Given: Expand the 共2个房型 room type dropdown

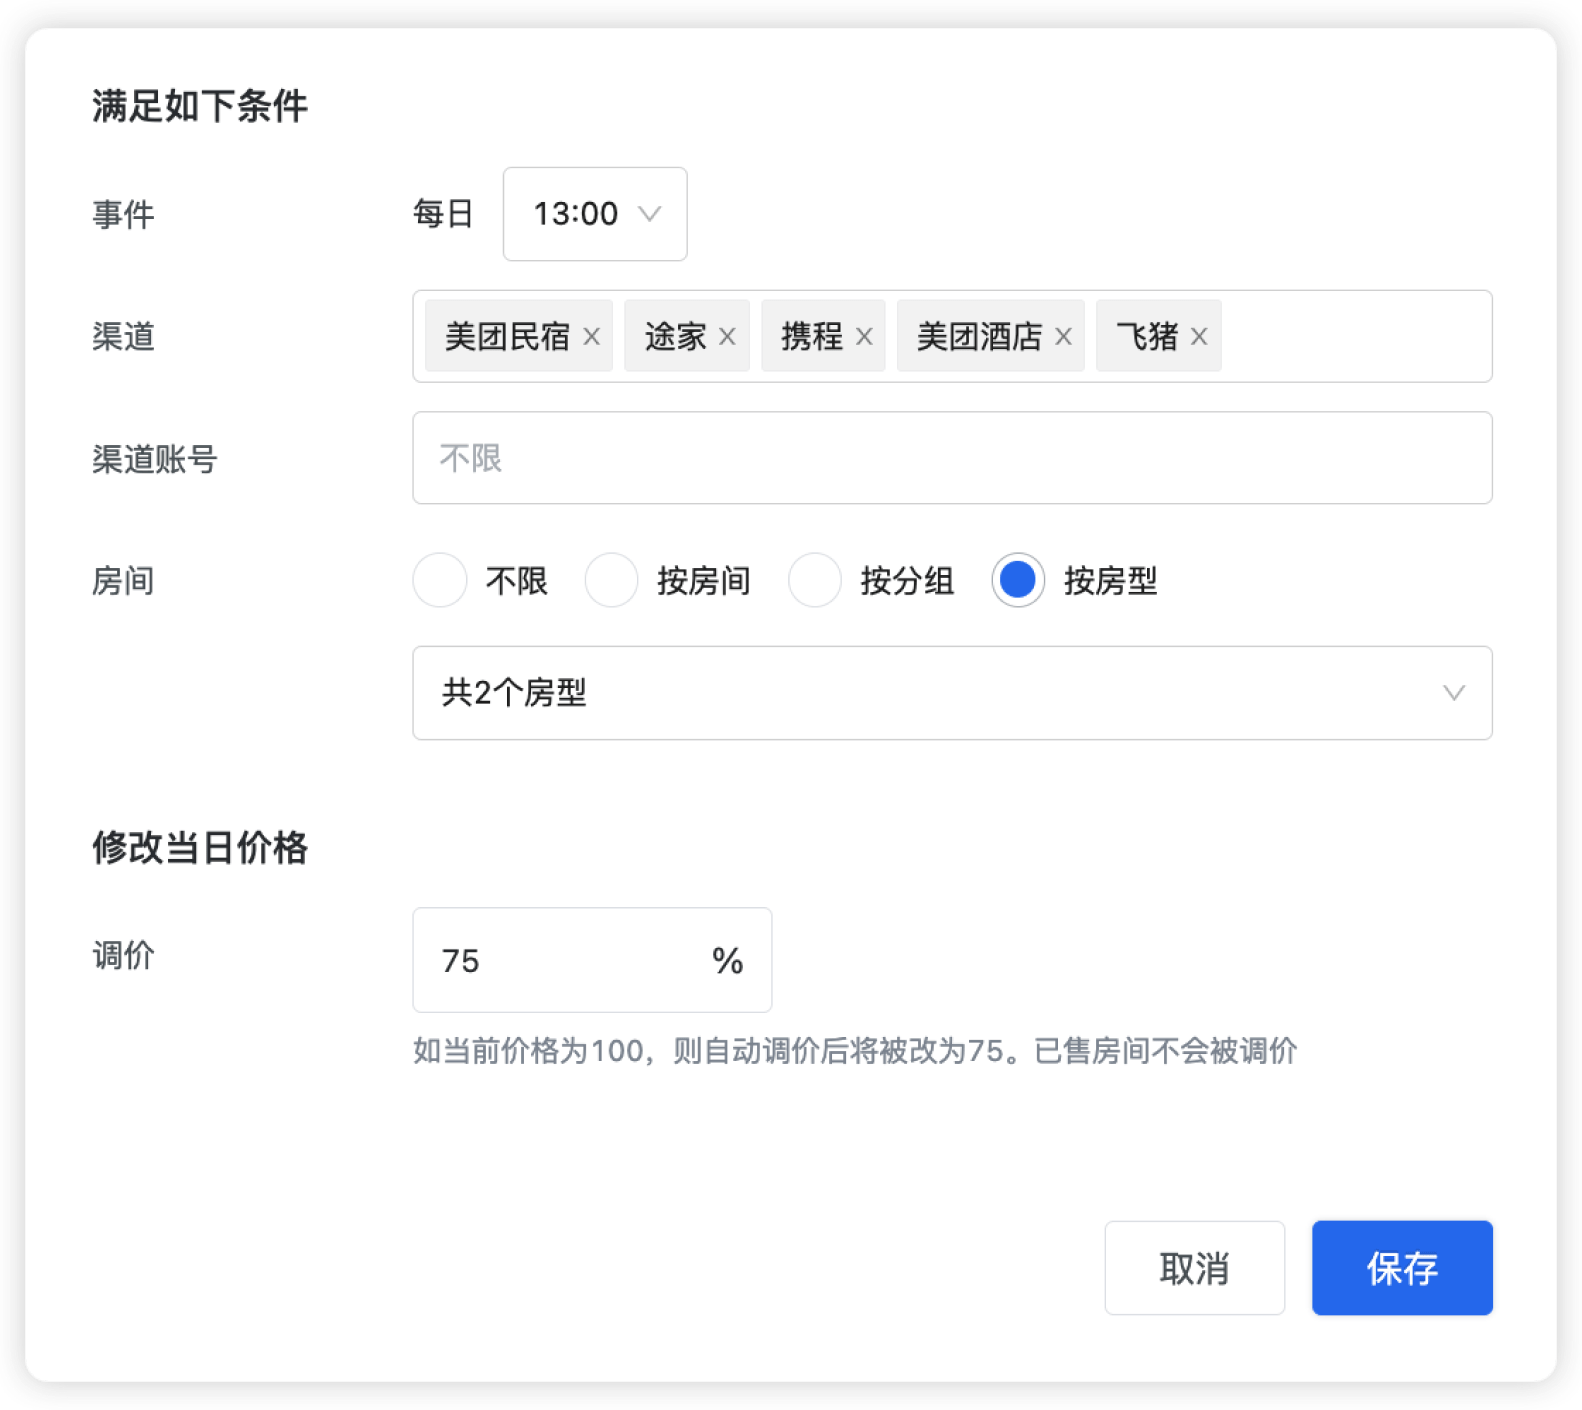Looking at the screenshot, I should (952, 693).
